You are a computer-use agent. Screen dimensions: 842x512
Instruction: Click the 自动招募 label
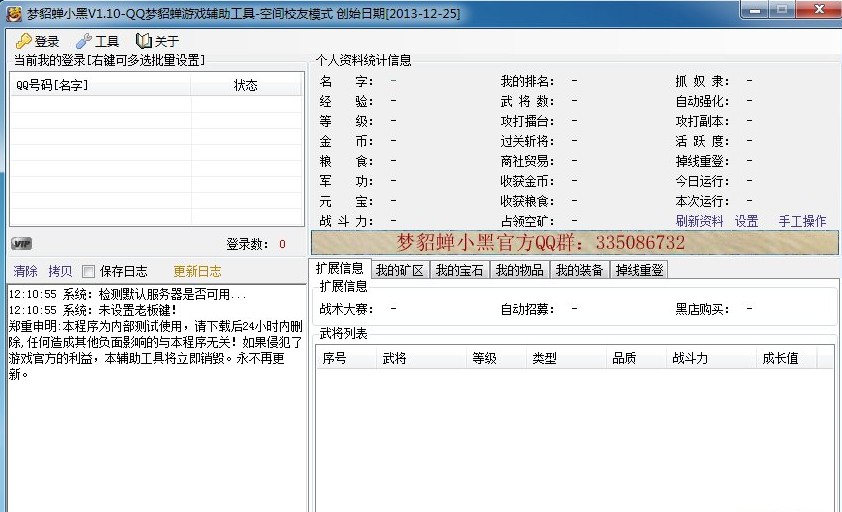click(527, 309)
